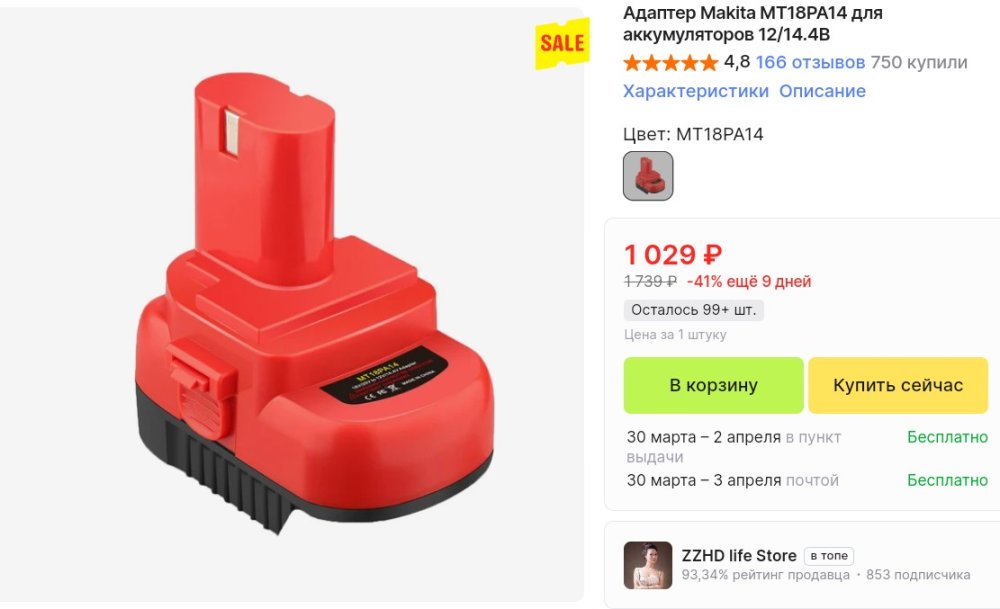This screenshot has height=609, width=1000.
Task: Go to the Характеристики tab link
Action: pyautogui.click(x=696, y=91)
